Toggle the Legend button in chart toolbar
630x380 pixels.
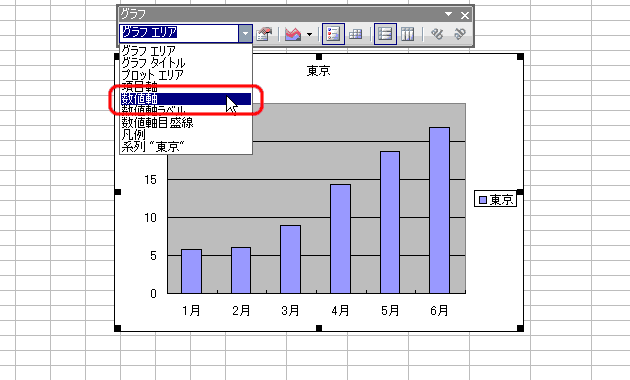click(x=333, y=34)
